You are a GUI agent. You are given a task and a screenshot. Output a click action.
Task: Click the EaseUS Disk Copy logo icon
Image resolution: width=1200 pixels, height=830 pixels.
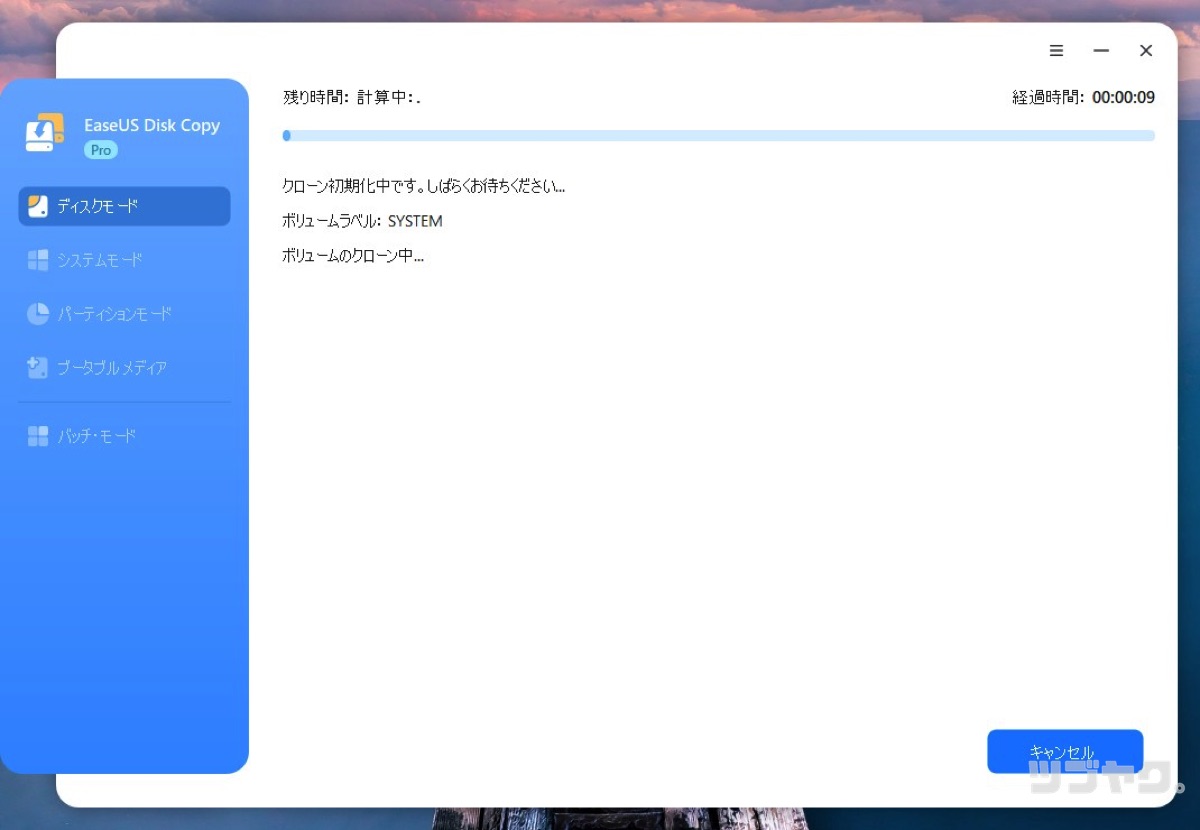[x=43, y=131]
